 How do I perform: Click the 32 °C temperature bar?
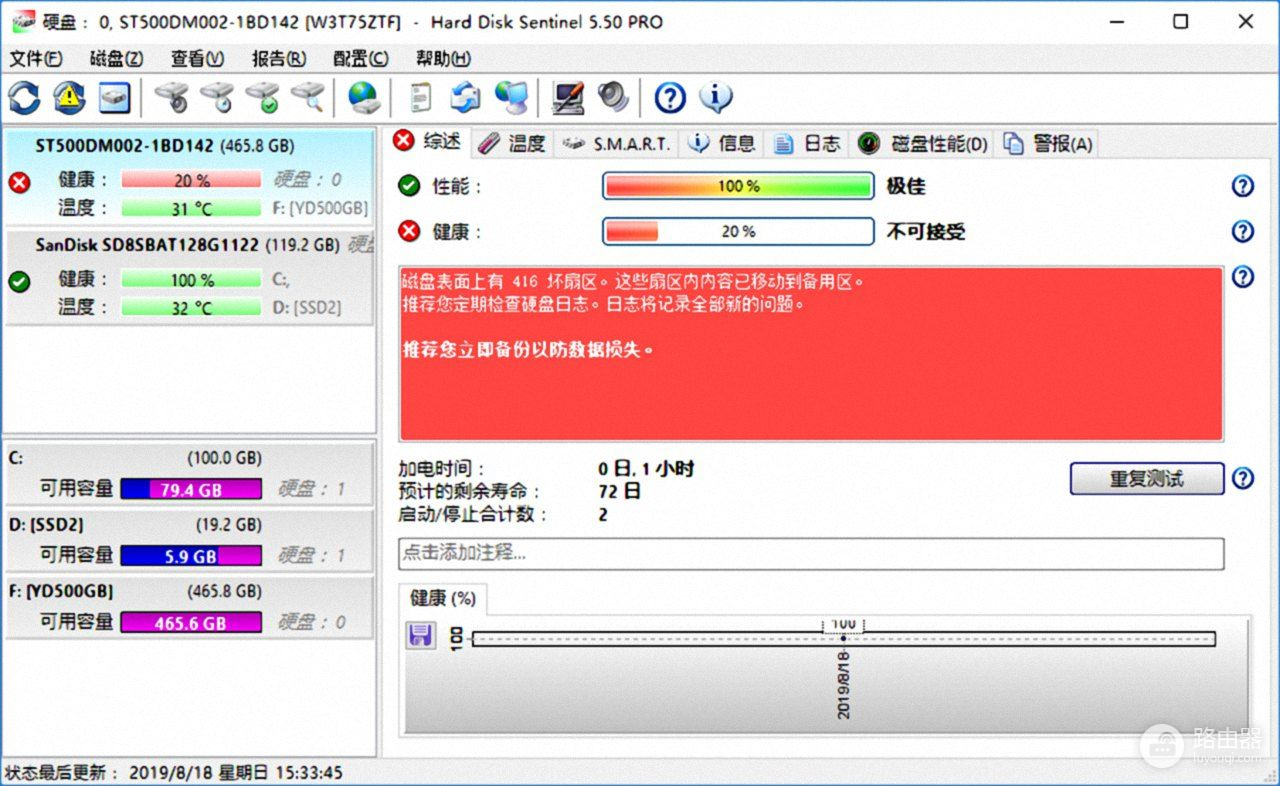pos(191,308)
